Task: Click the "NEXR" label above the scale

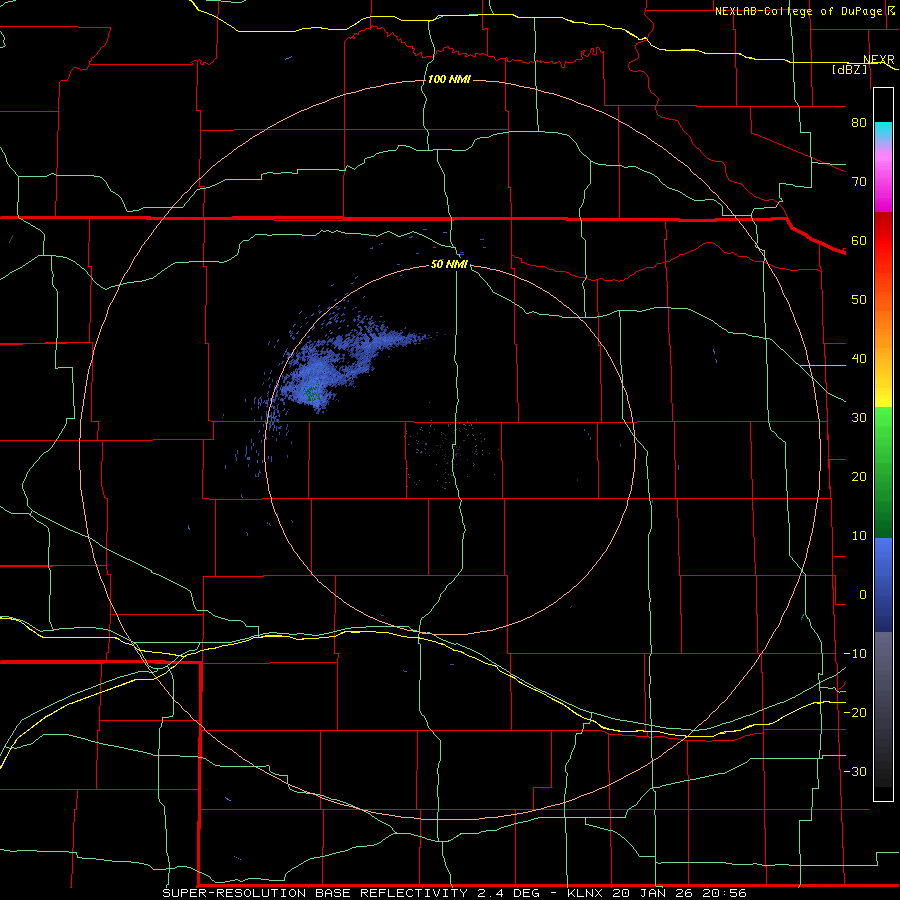Action: pos(878,60)
